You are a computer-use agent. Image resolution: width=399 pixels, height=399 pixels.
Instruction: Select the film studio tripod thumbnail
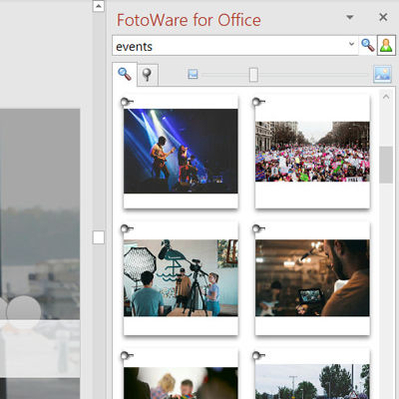pos(181,278)
